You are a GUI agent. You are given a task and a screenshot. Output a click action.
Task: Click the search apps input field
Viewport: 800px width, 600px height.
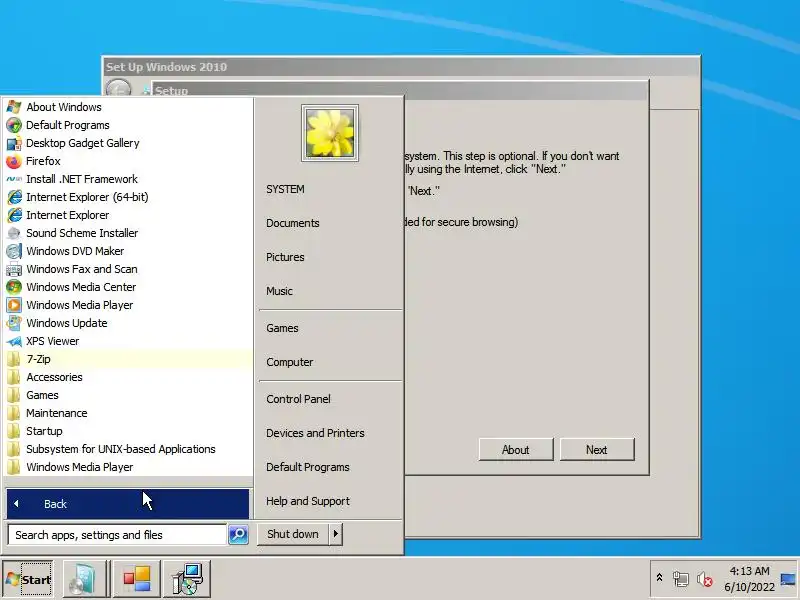point(117,535)
